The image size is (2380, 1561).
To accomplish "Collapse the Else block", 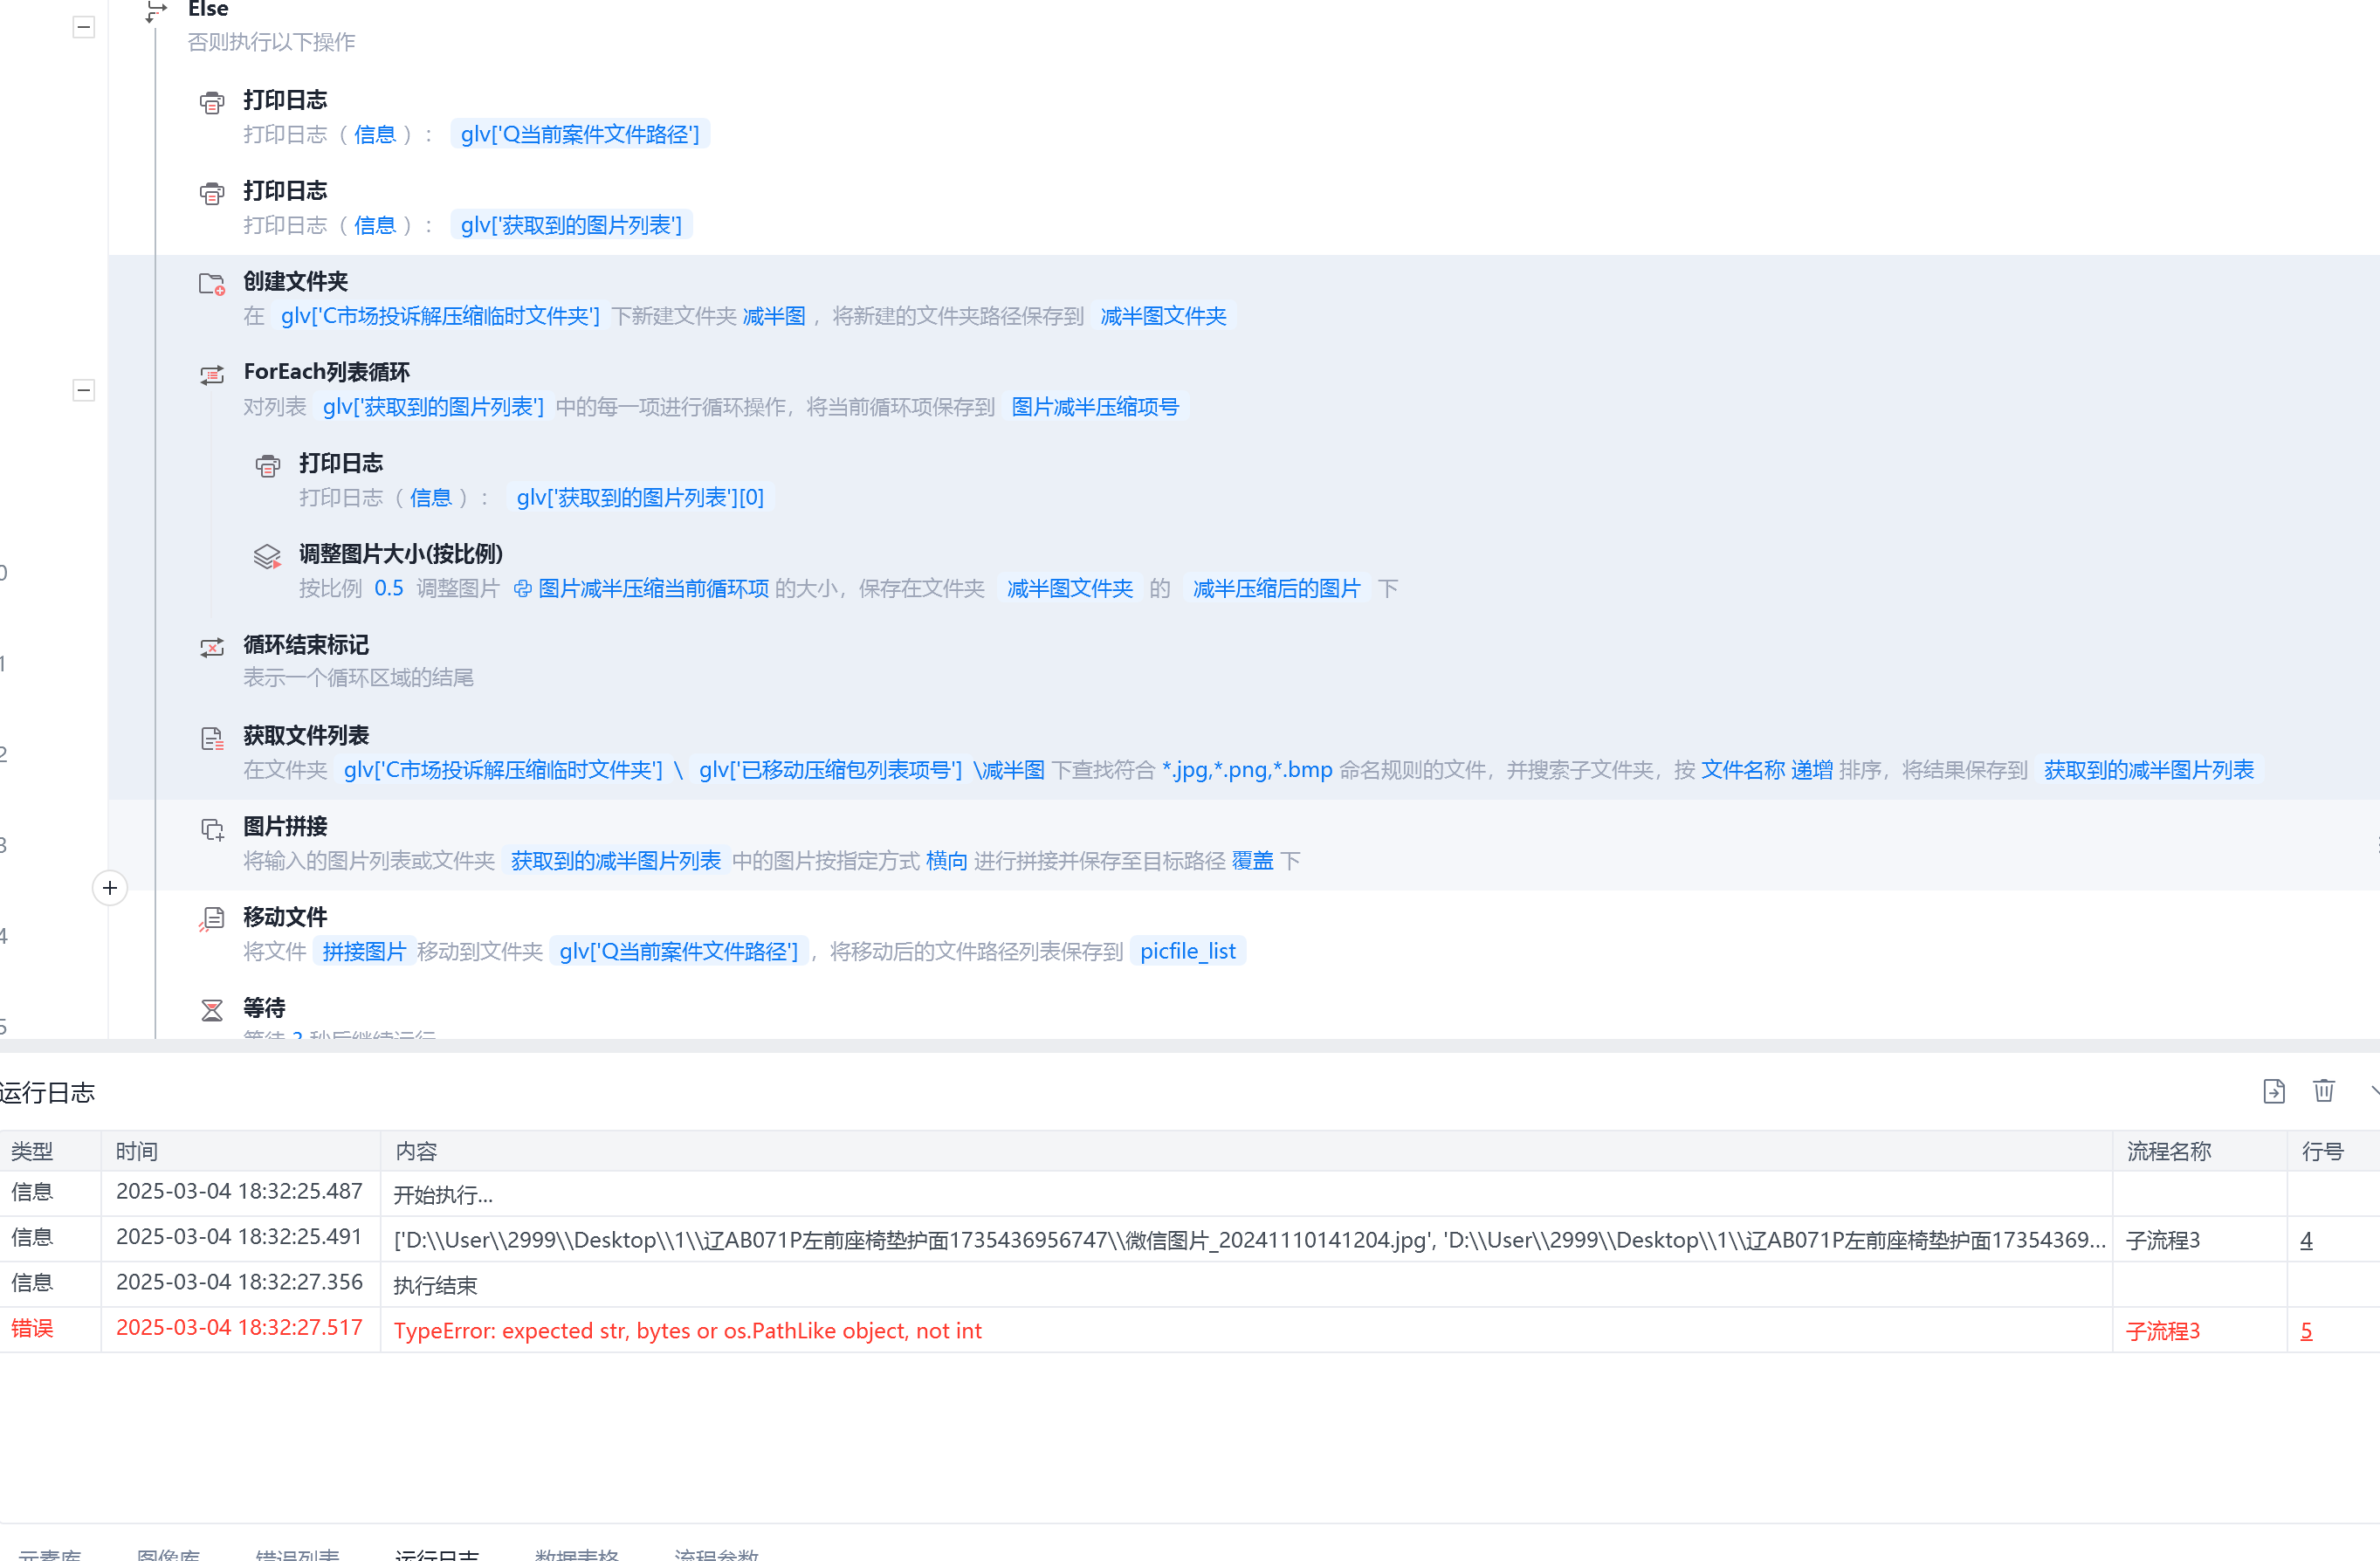I will pos(84,27).
